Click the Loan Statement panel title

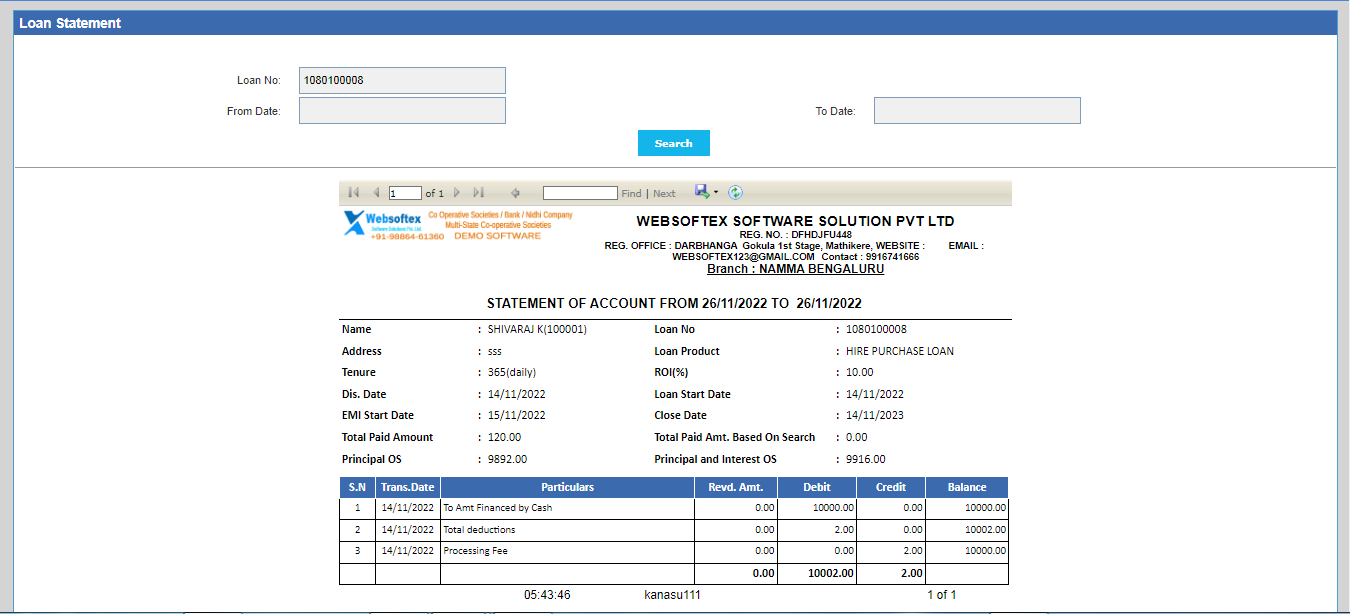70,23
